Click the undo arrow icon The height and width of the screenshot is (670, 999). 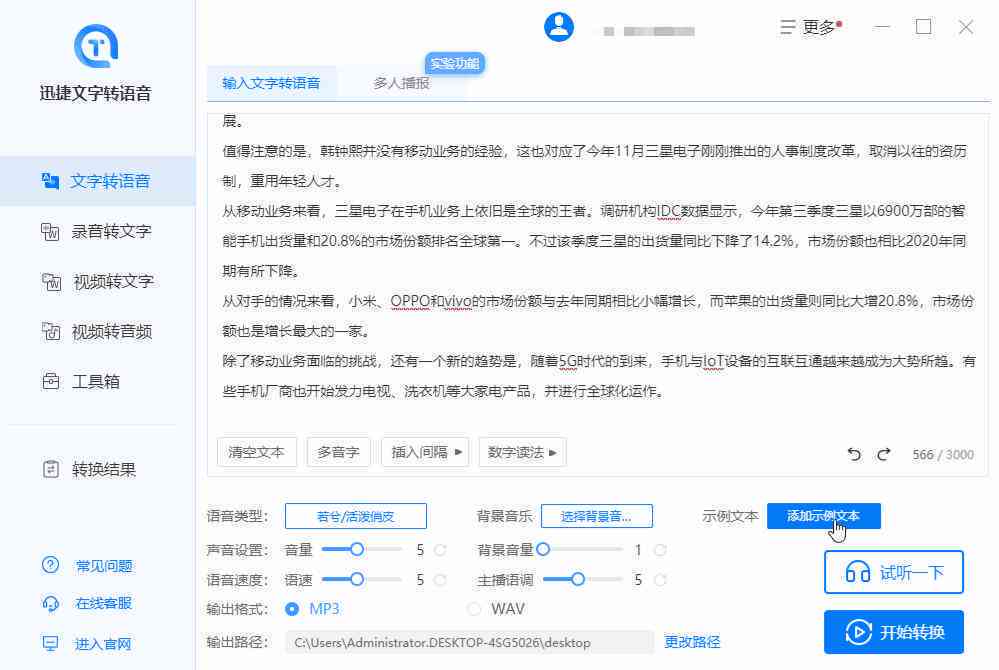[854, 454]
